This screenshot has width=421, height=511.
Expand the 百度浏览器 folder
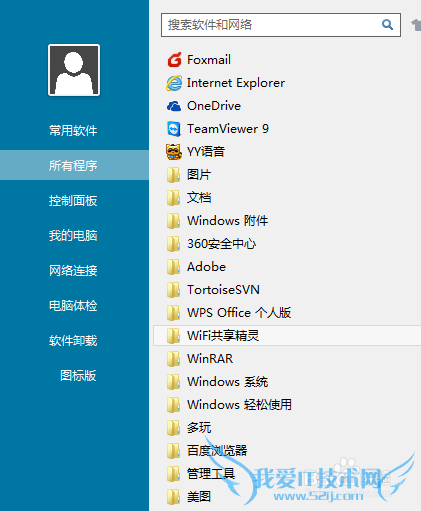pyautogui.click(x=217, y=451)
